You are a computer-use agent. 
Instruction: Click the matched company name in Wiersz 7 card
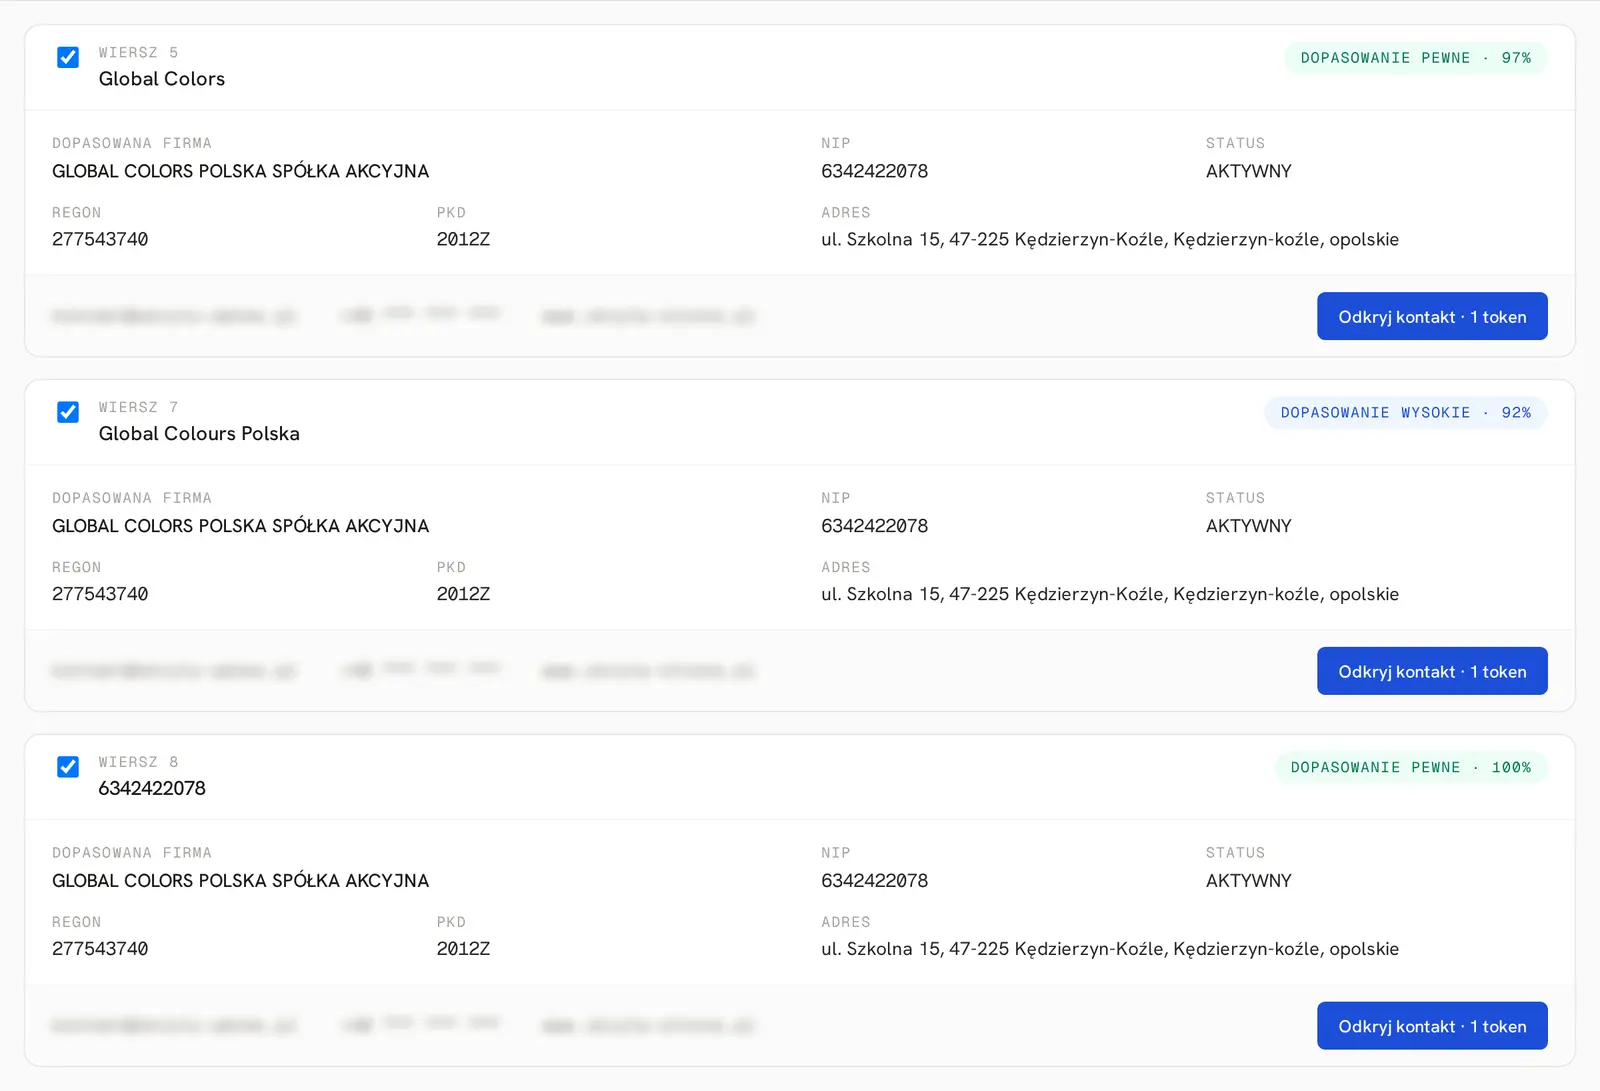(240, 526)
